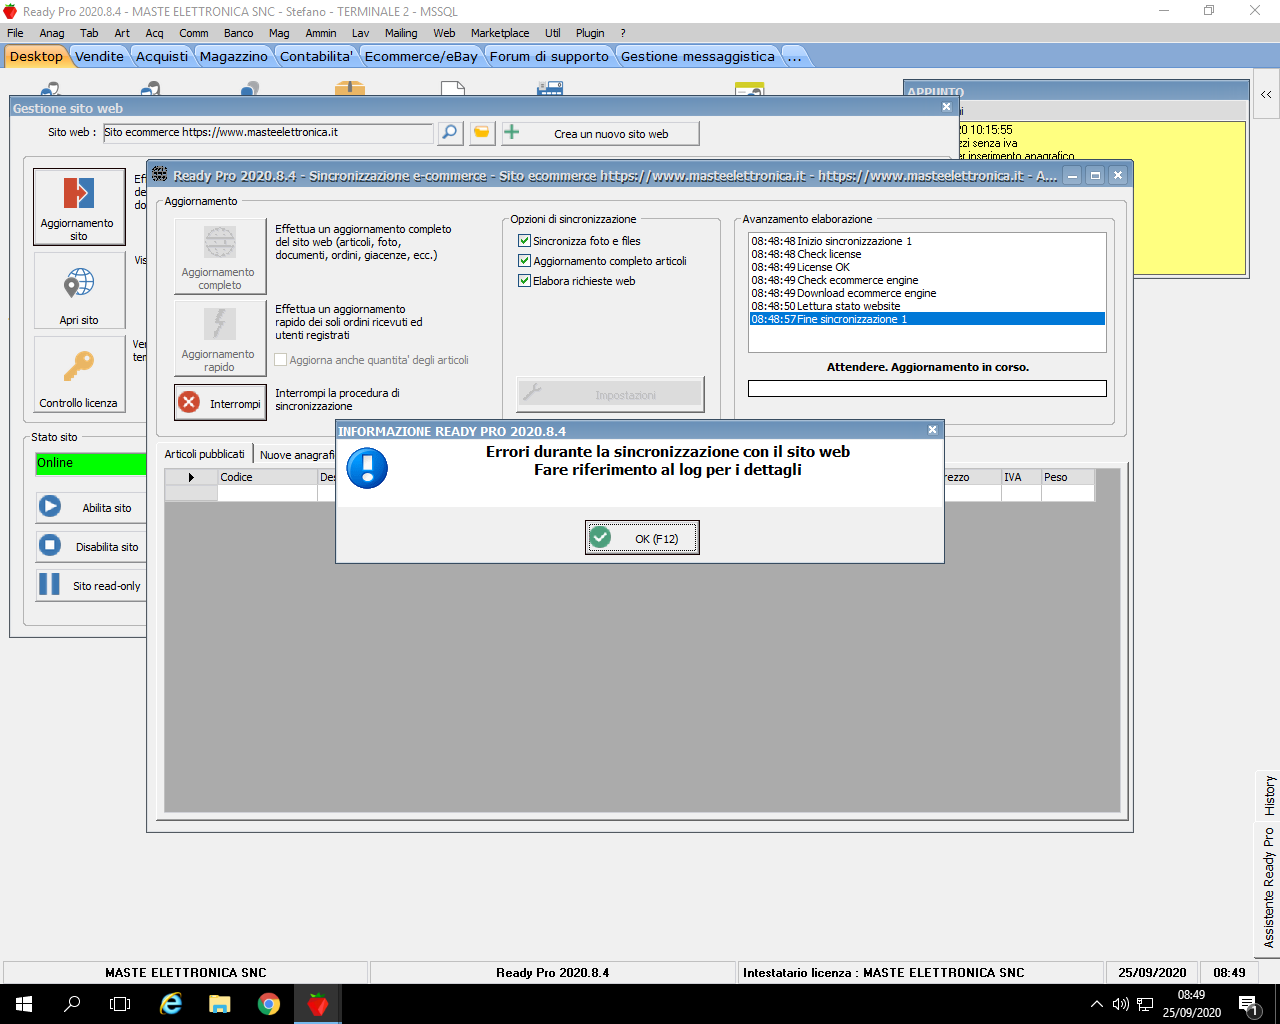Click the taskbar search magnifier icon
This screenshot has height=1024, width=1280.
72,1004
